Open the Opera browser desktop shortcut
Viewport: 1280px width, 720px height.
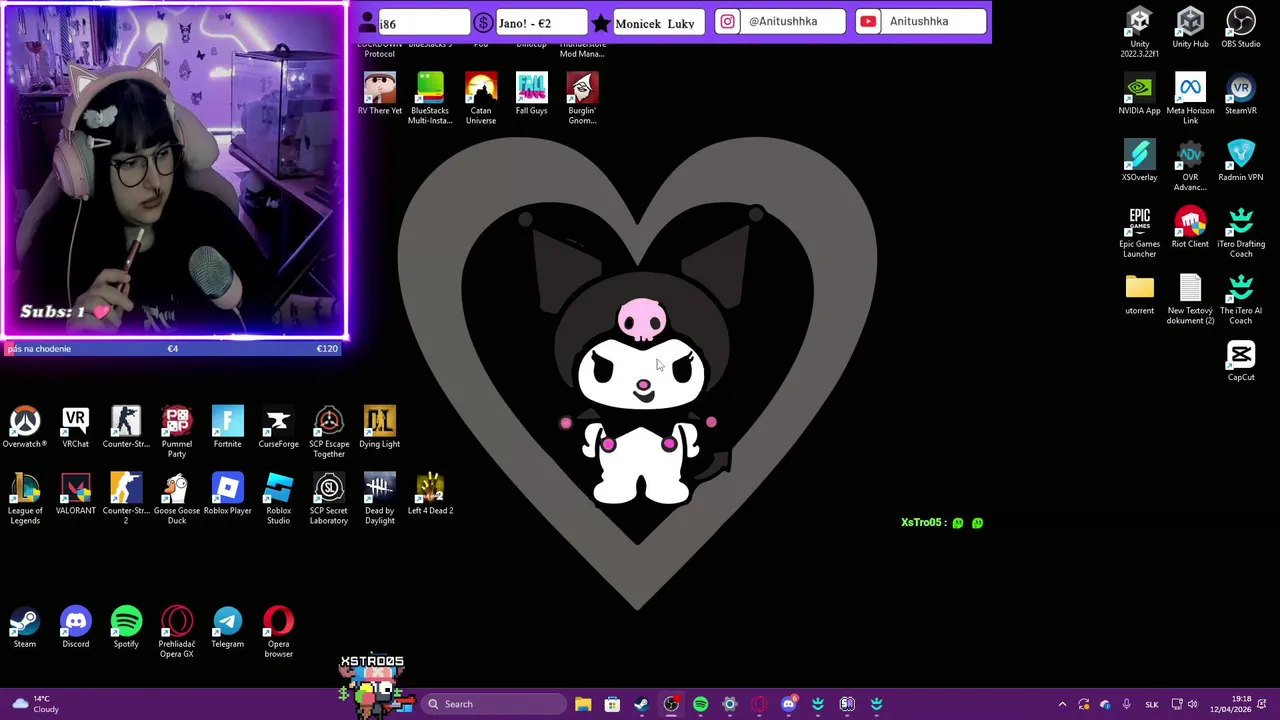point(278,632)
